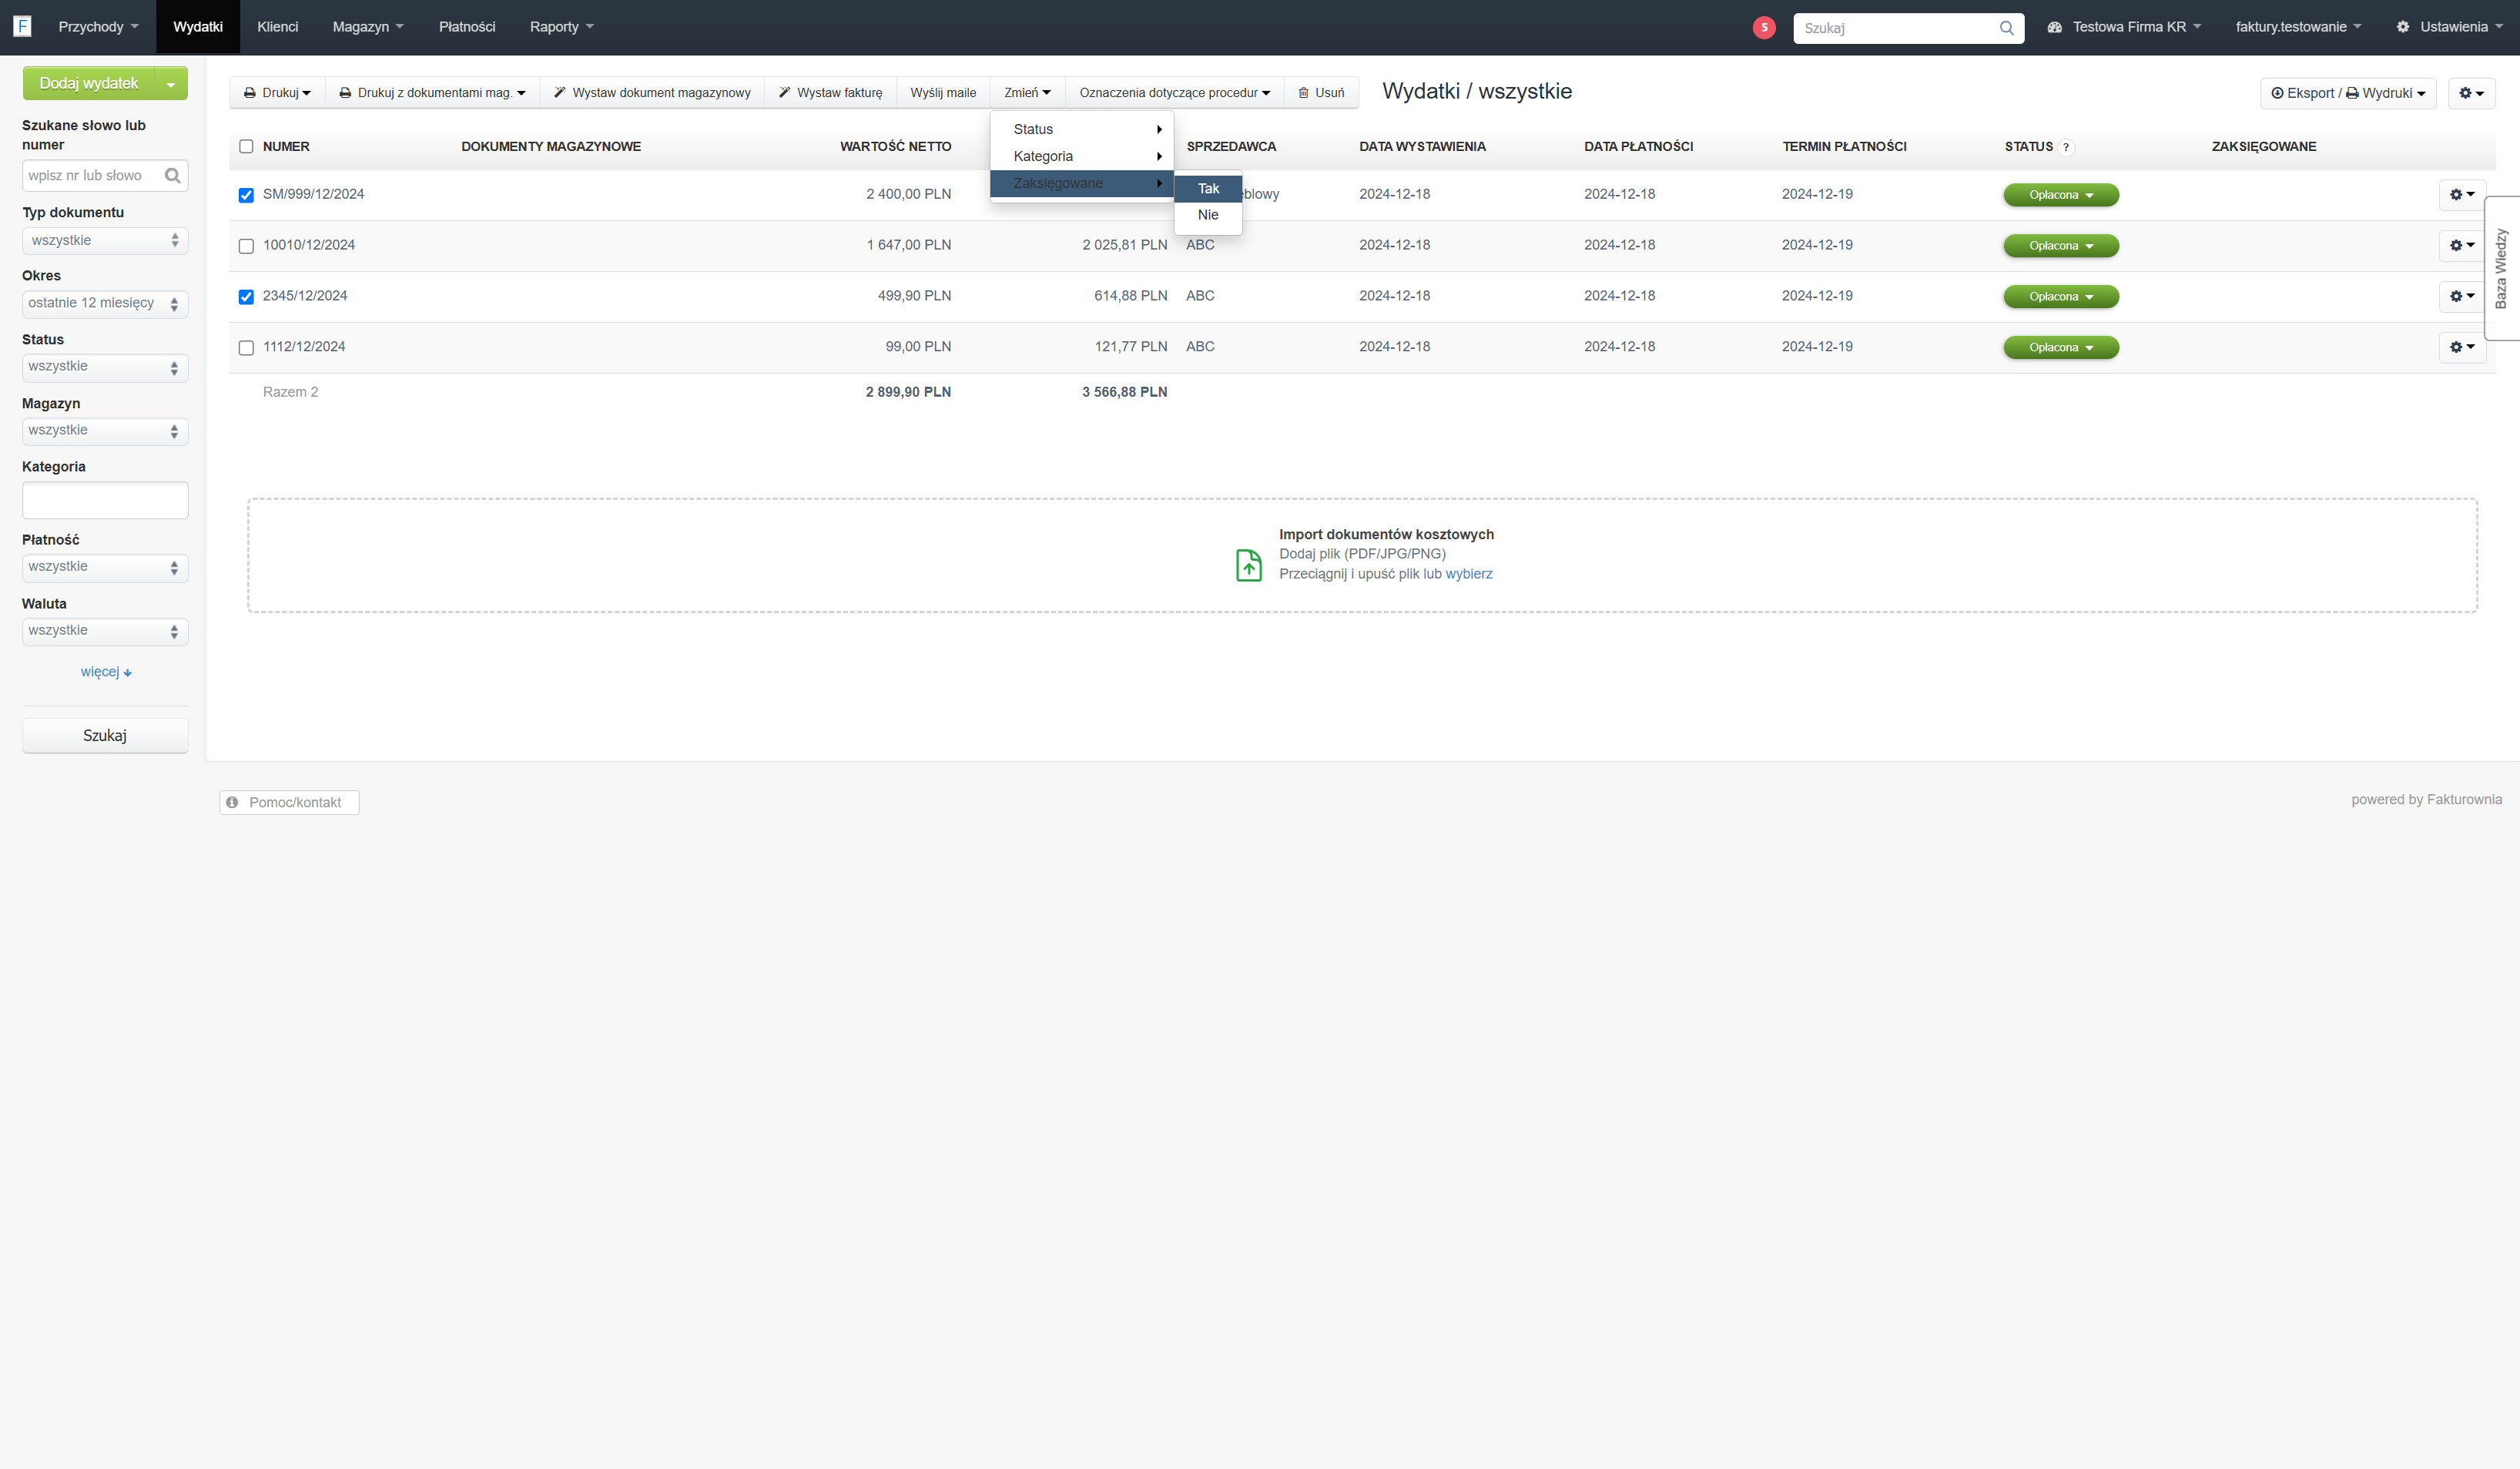Open the red notifications badge
Image resolution: width=2520 pixels, height=1469 pixels.
pyautogui.click(x=1764, y=28)
